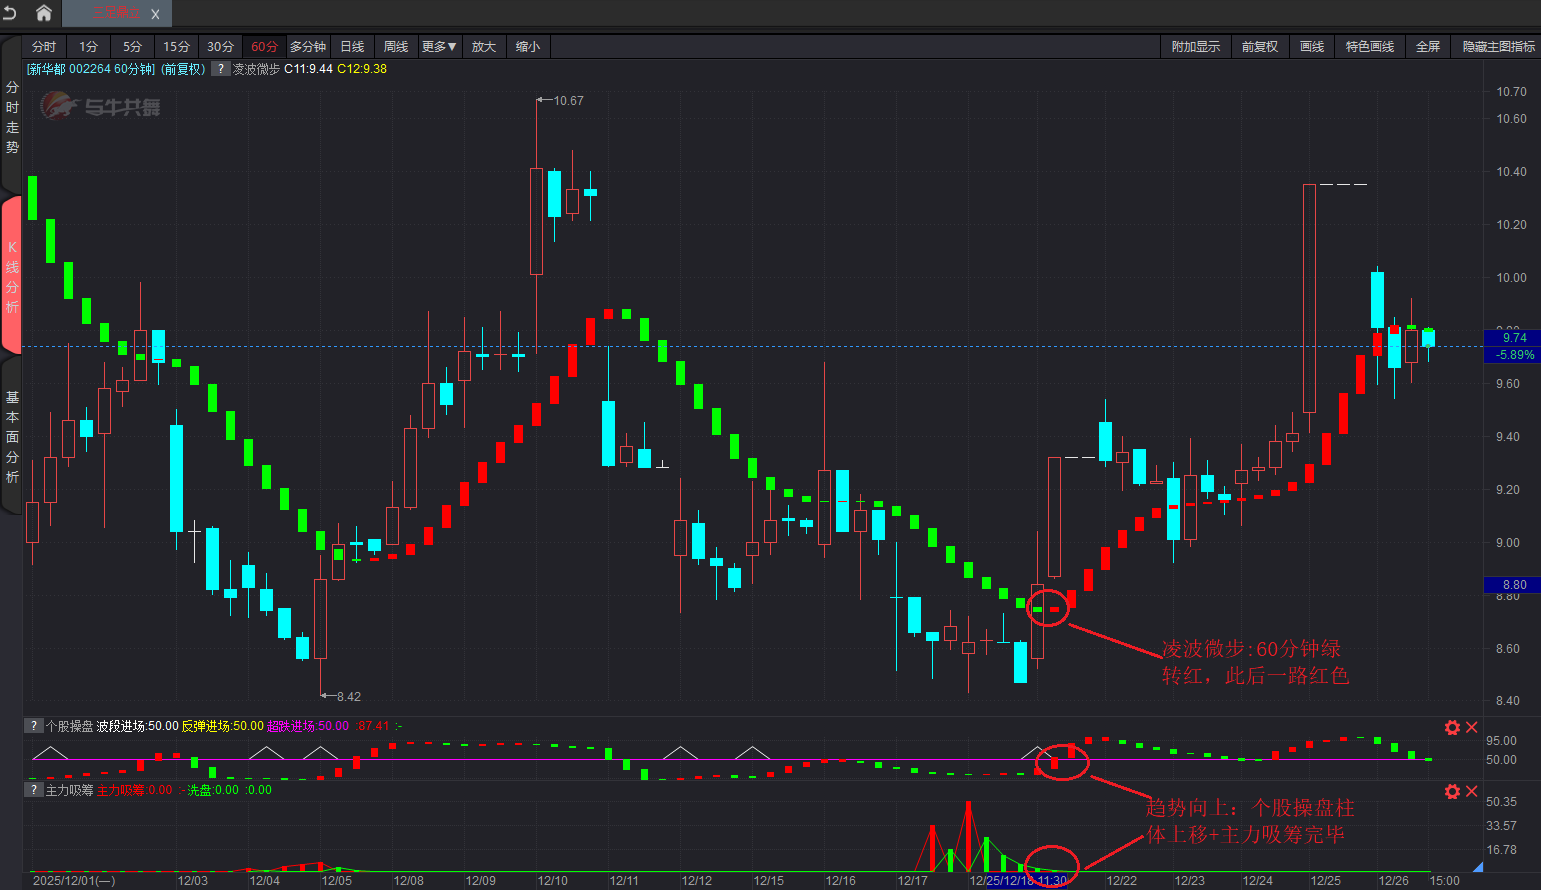Click help icon beside 个股操盘
1541x890 pixels.
tap(34, 726)
